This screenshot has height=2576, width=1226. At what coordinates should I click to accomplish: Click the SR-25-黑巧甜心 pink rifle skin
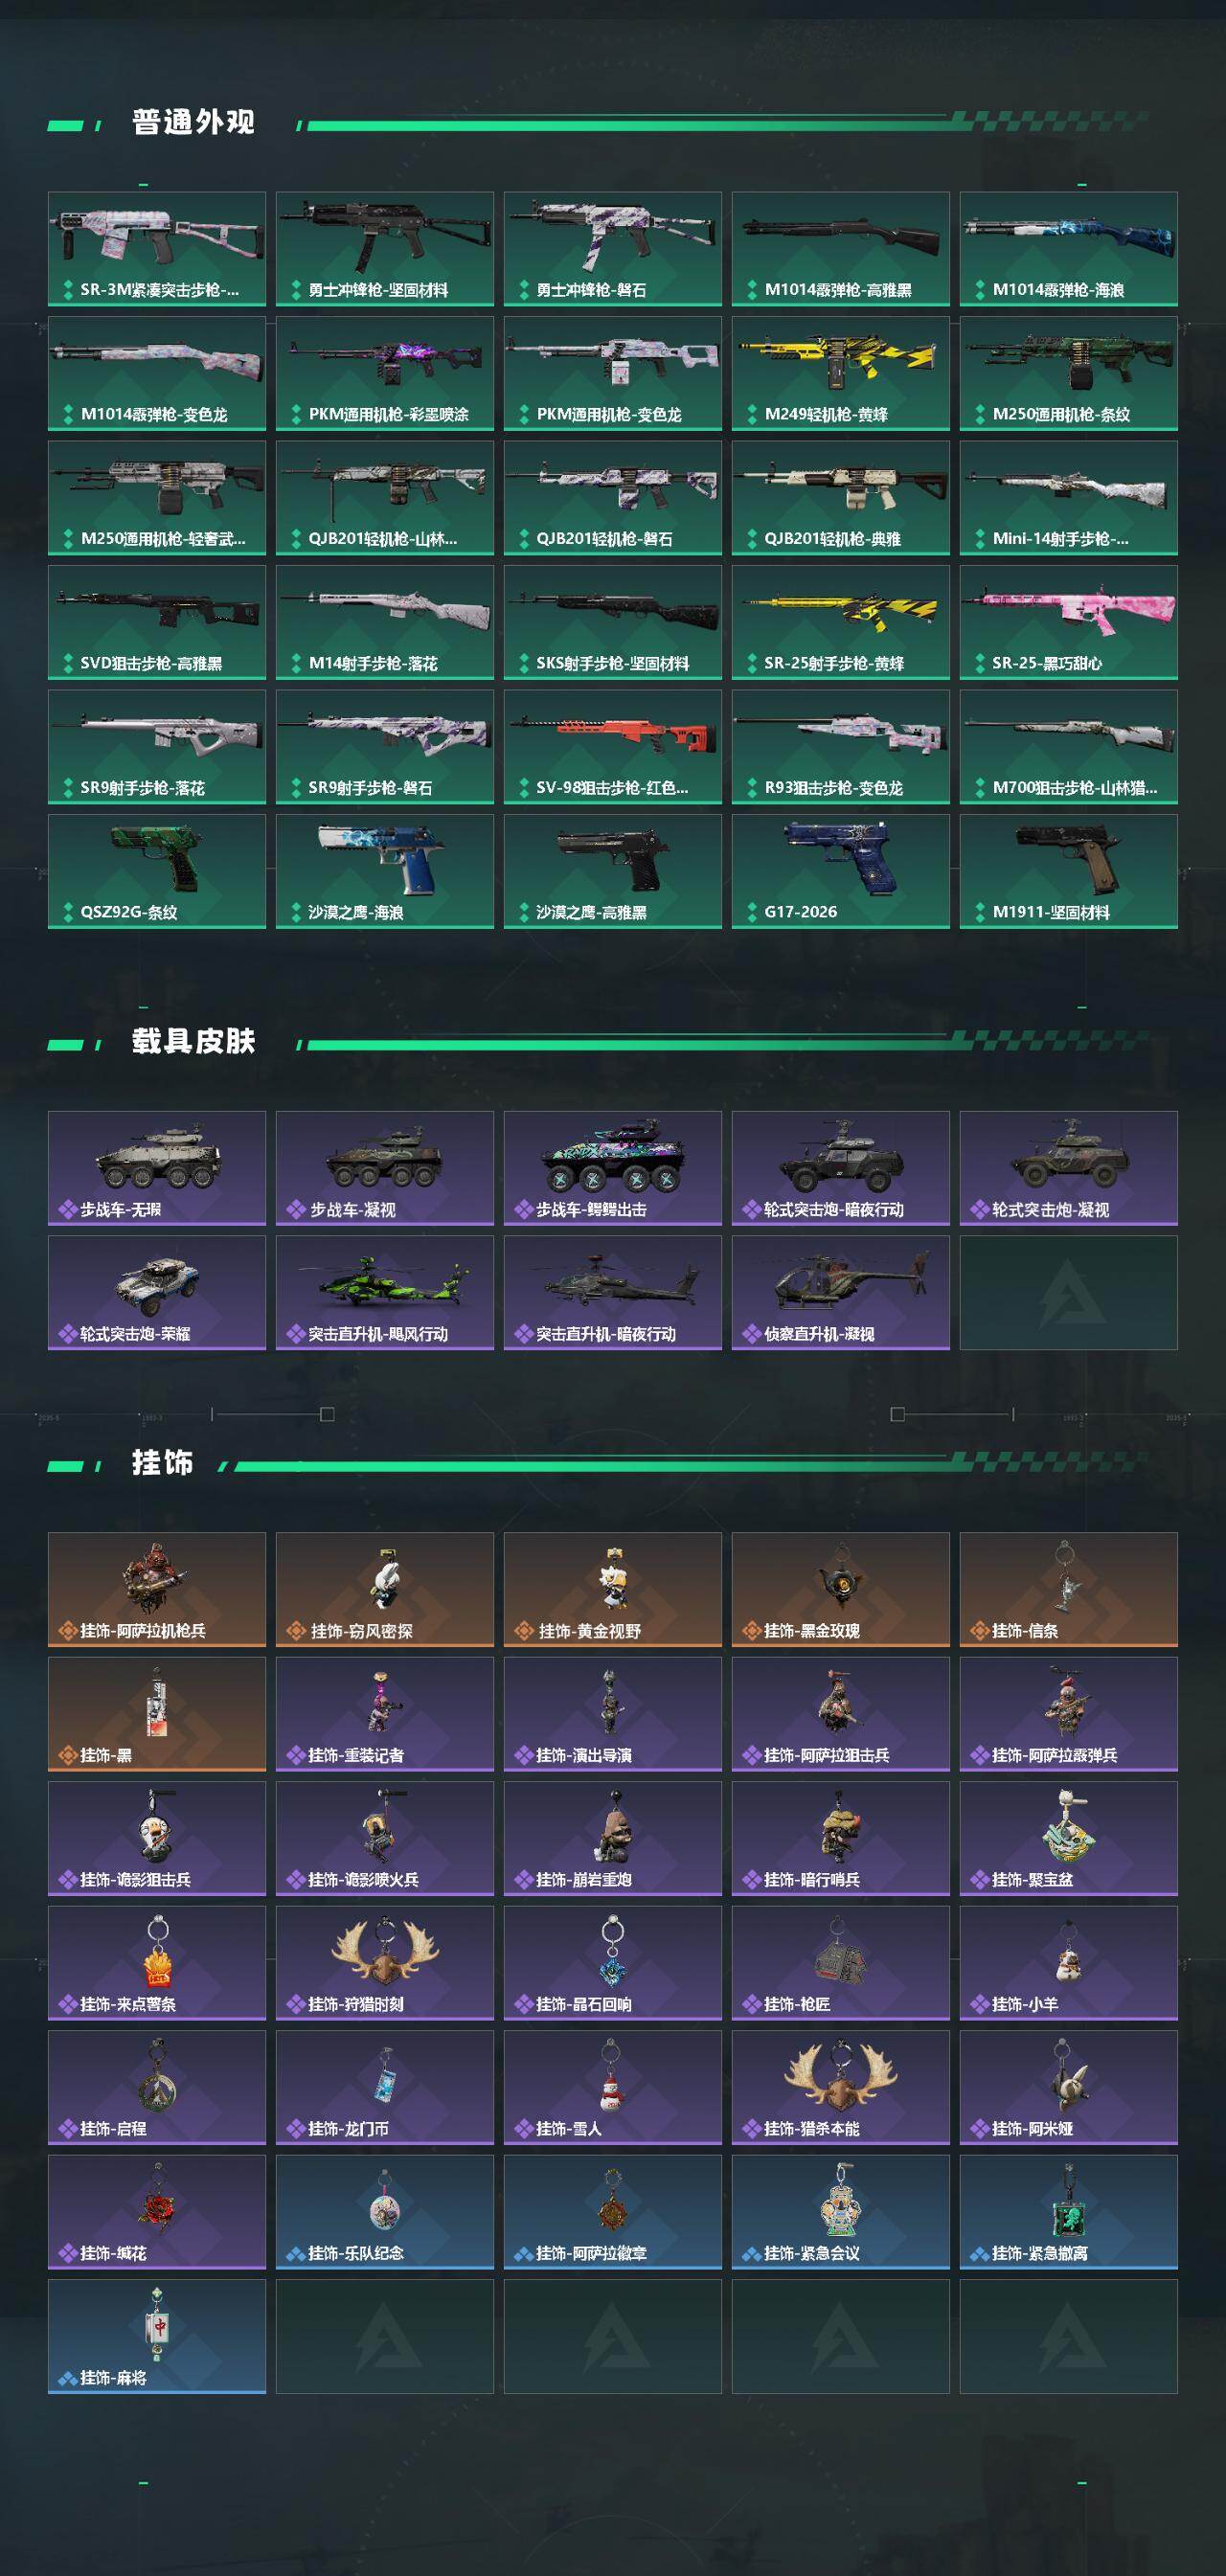[x=1068, y=622]
